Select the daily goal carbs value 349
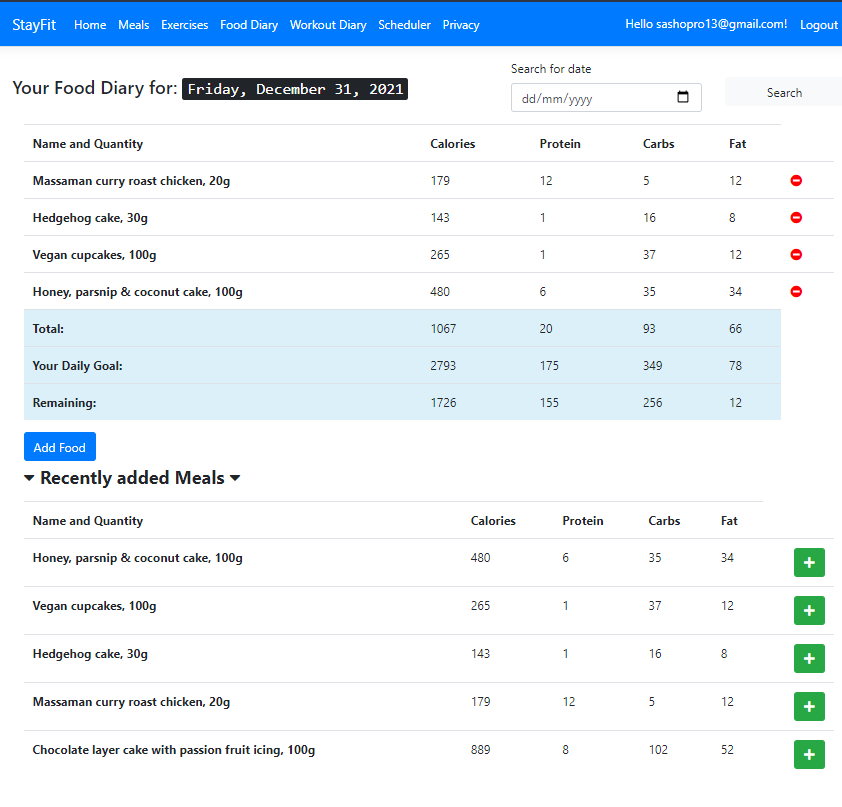The width and height of the screenshot is (842, 807). [x=652, y=366]
